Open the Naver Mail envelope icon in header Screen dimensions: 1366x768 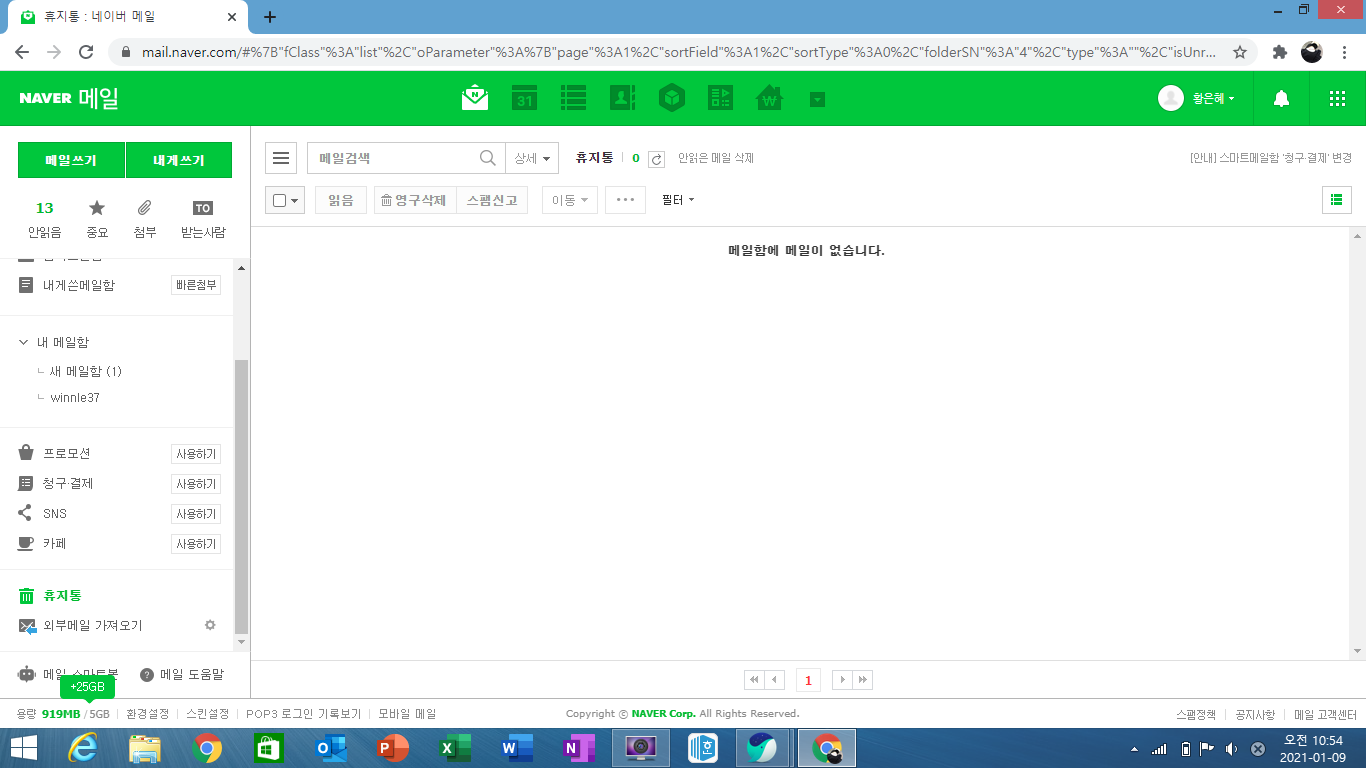coord(475,98)
